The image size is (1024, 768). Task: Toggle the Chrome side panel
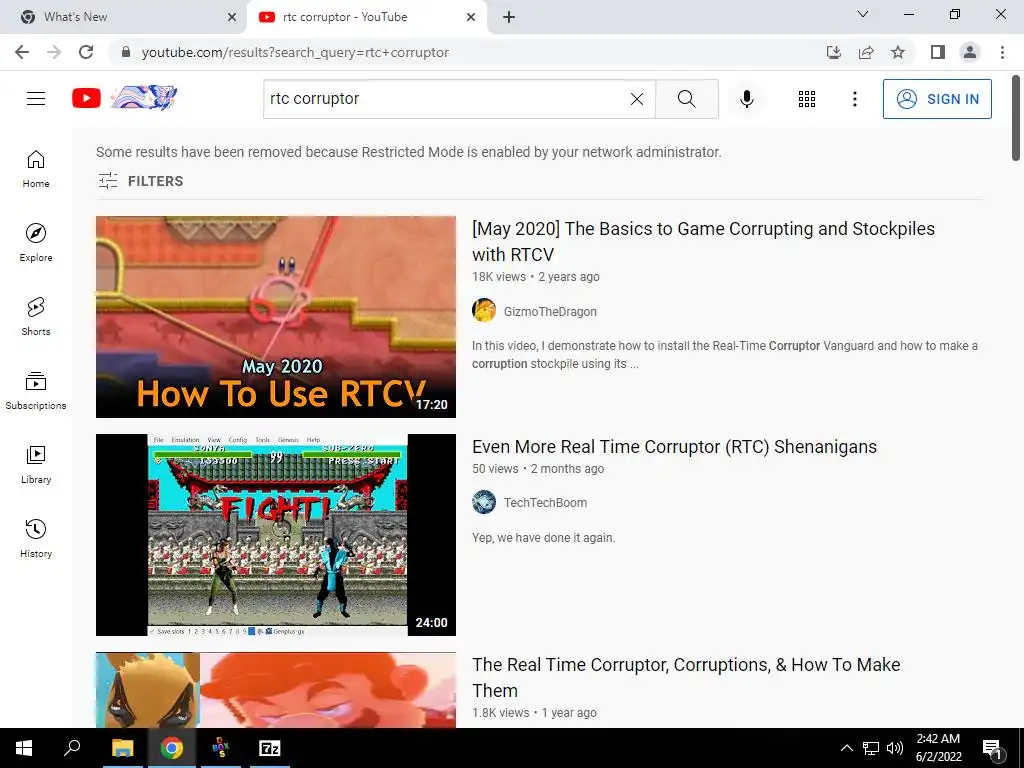tap(938, 52)
